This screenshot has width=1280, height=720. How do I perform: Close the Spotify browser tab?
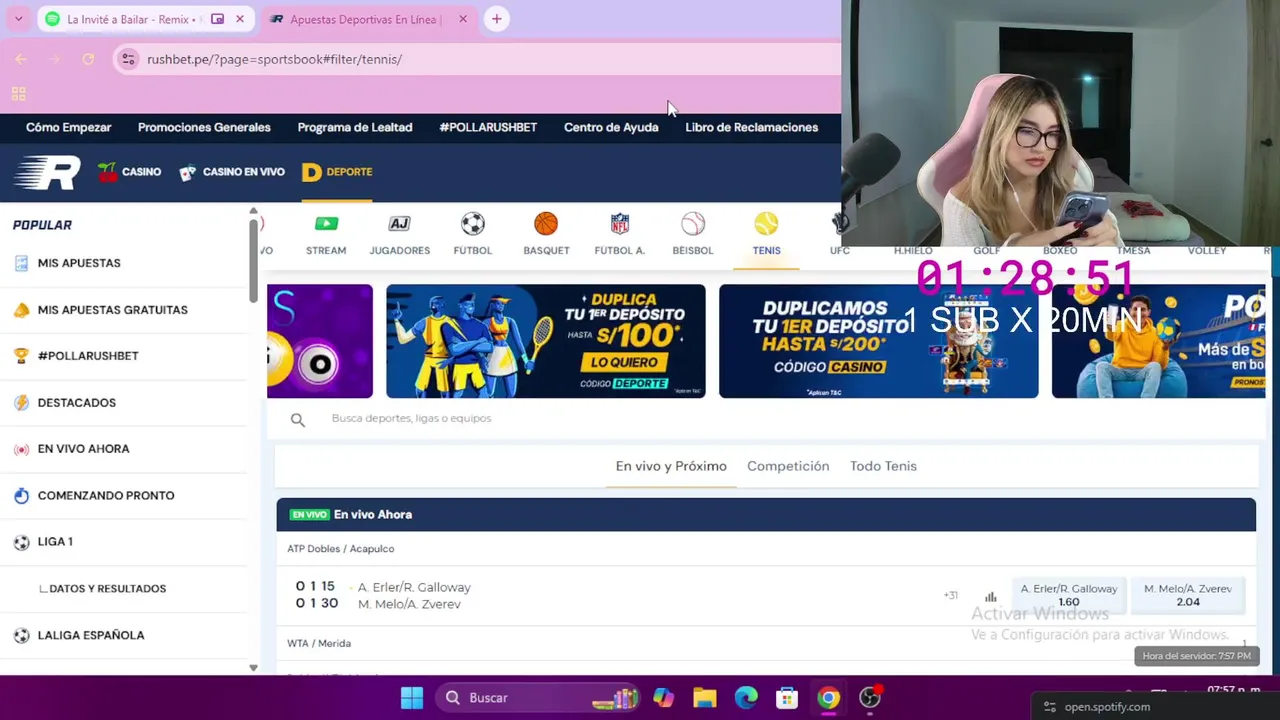240,19
